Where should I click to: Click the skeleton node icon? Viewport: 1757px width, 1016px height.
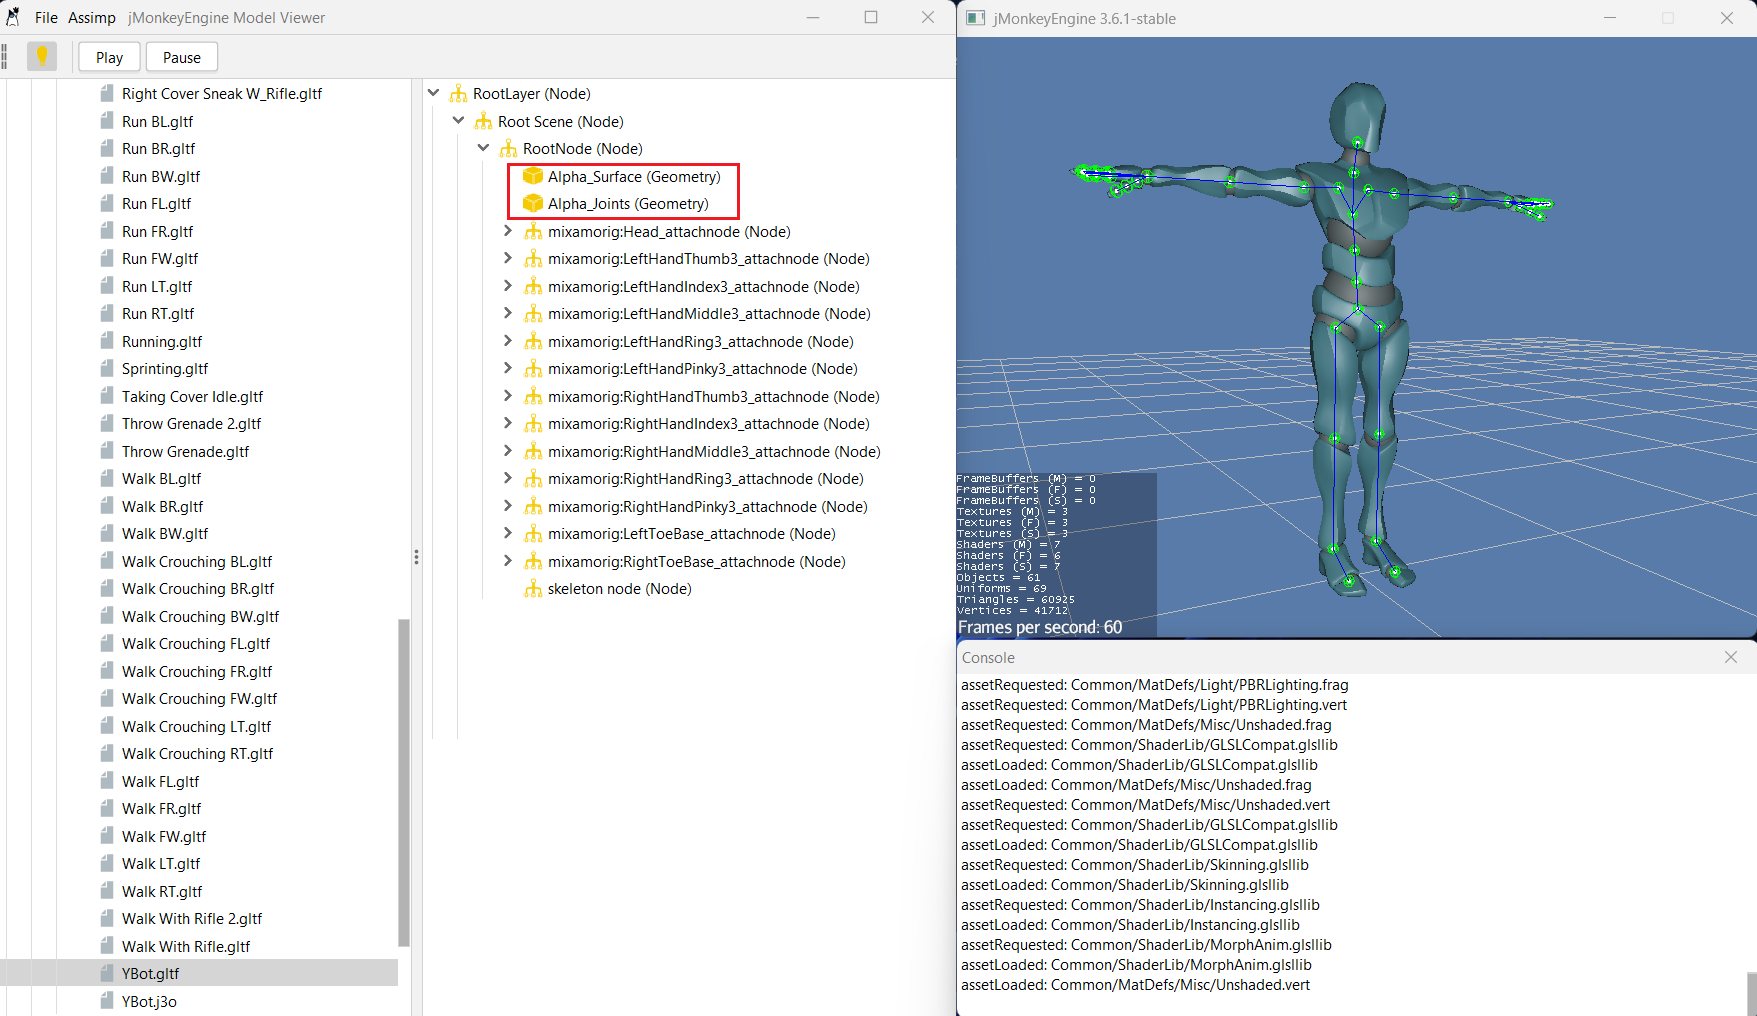point(533,588)
